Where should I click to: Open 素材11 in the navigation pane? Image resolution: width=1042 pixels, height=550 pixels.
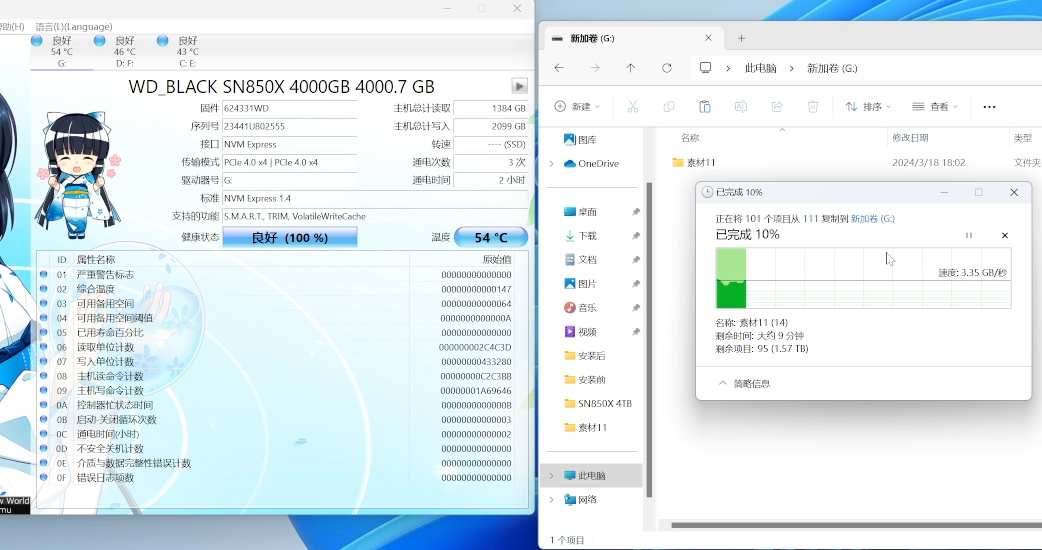point(585,427)
